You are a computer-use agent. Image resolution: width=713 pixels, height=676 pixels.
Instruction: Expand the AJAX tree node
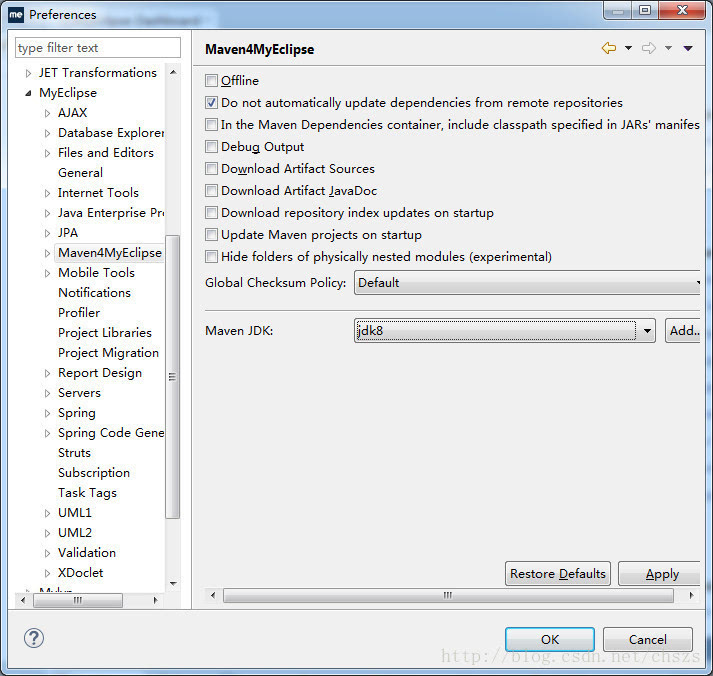(47, 113)
